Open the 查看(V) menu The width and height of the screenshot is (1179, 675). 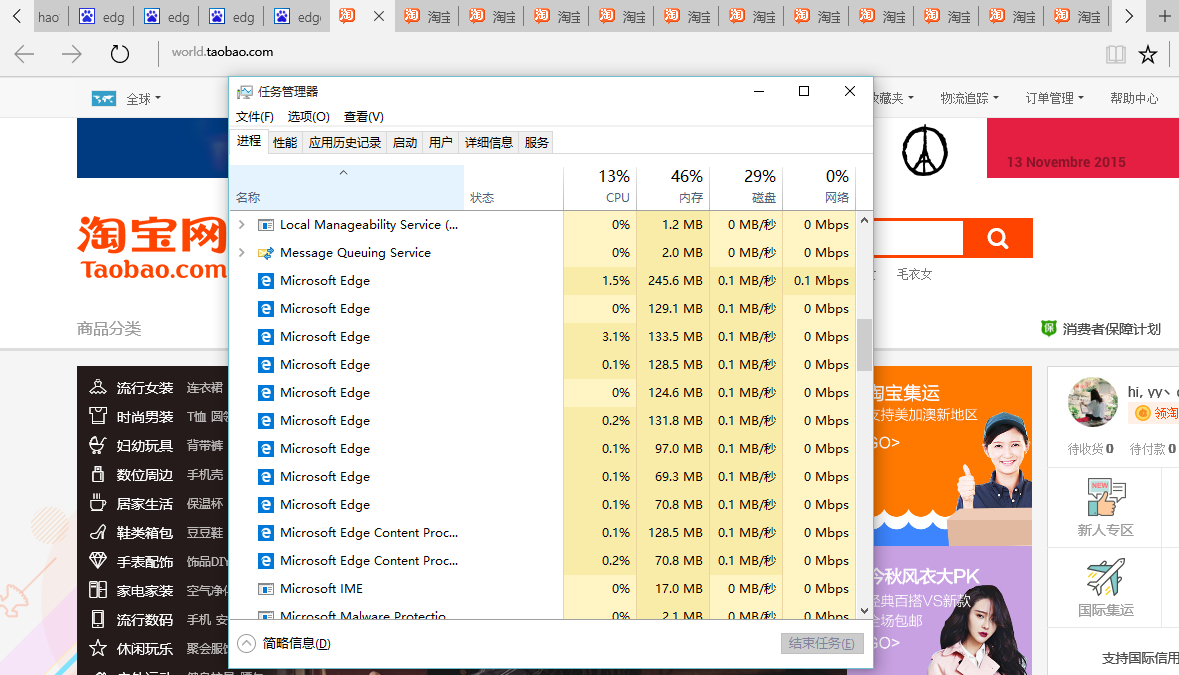(364, 117)
